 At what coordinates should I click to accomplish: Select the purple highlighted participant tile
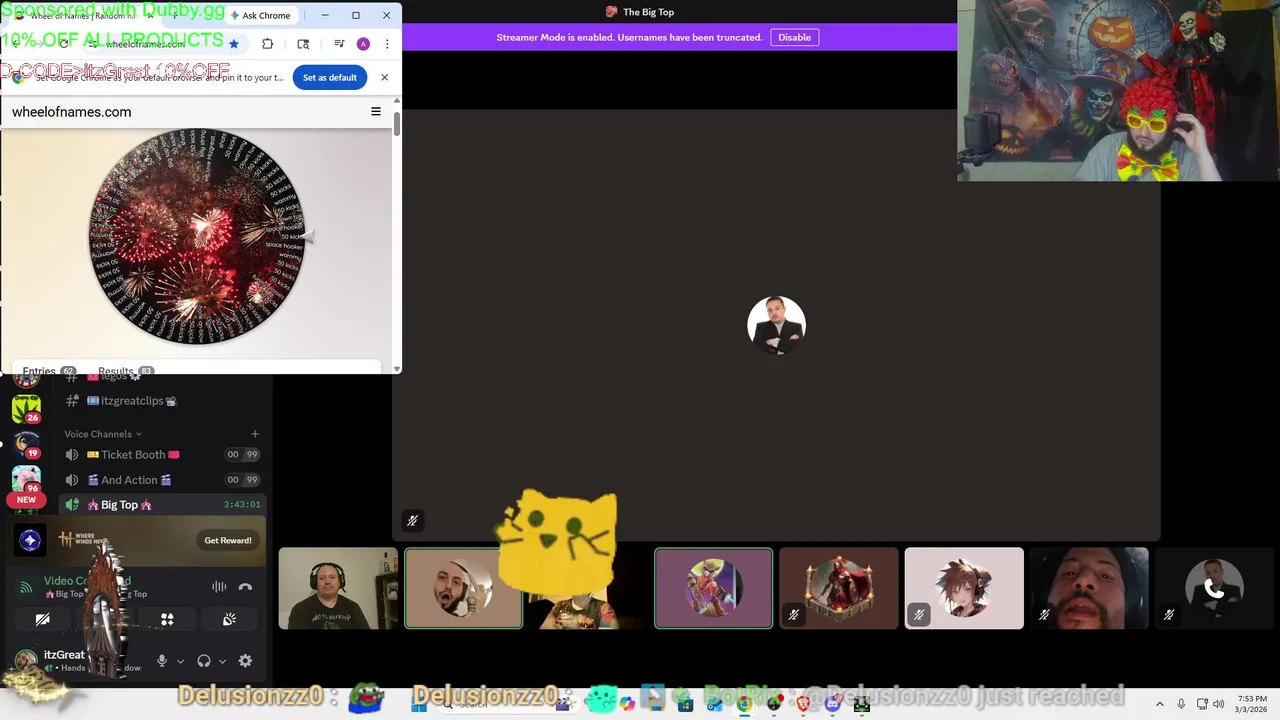click(x=713, y=588)
